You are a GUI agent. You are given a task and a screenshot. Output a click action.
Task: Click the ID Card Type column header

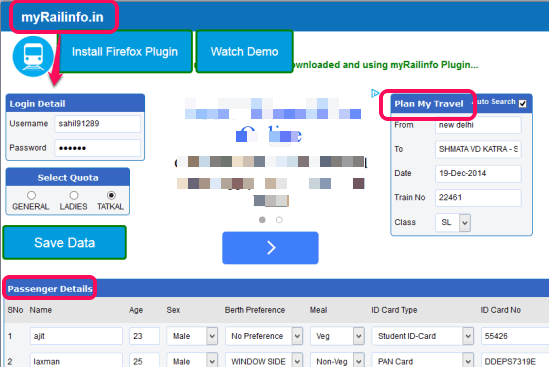[394, 310]
